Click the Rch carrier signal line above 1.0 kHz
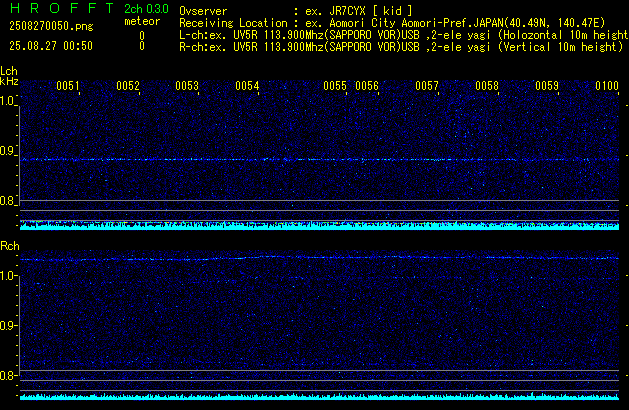 [x=319, y=258]
